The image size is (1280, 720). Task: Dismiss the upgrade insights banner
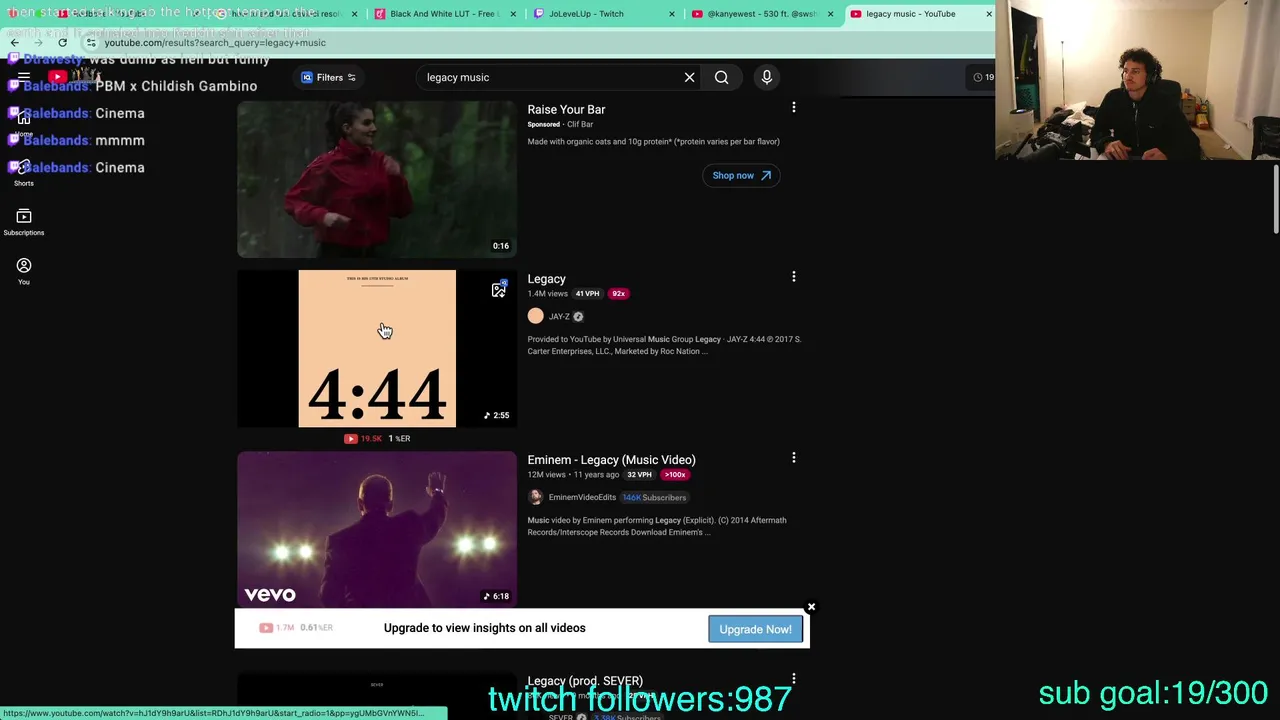pos(811,607)
